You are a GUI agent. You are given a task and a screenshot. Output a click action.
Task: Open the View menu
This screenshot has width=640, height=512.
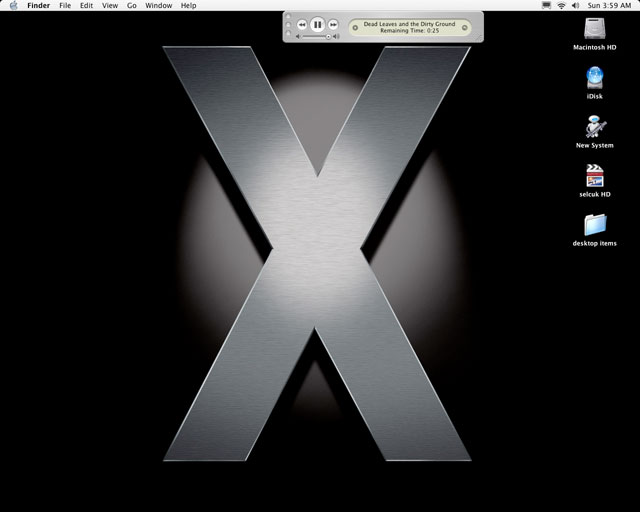110,5
